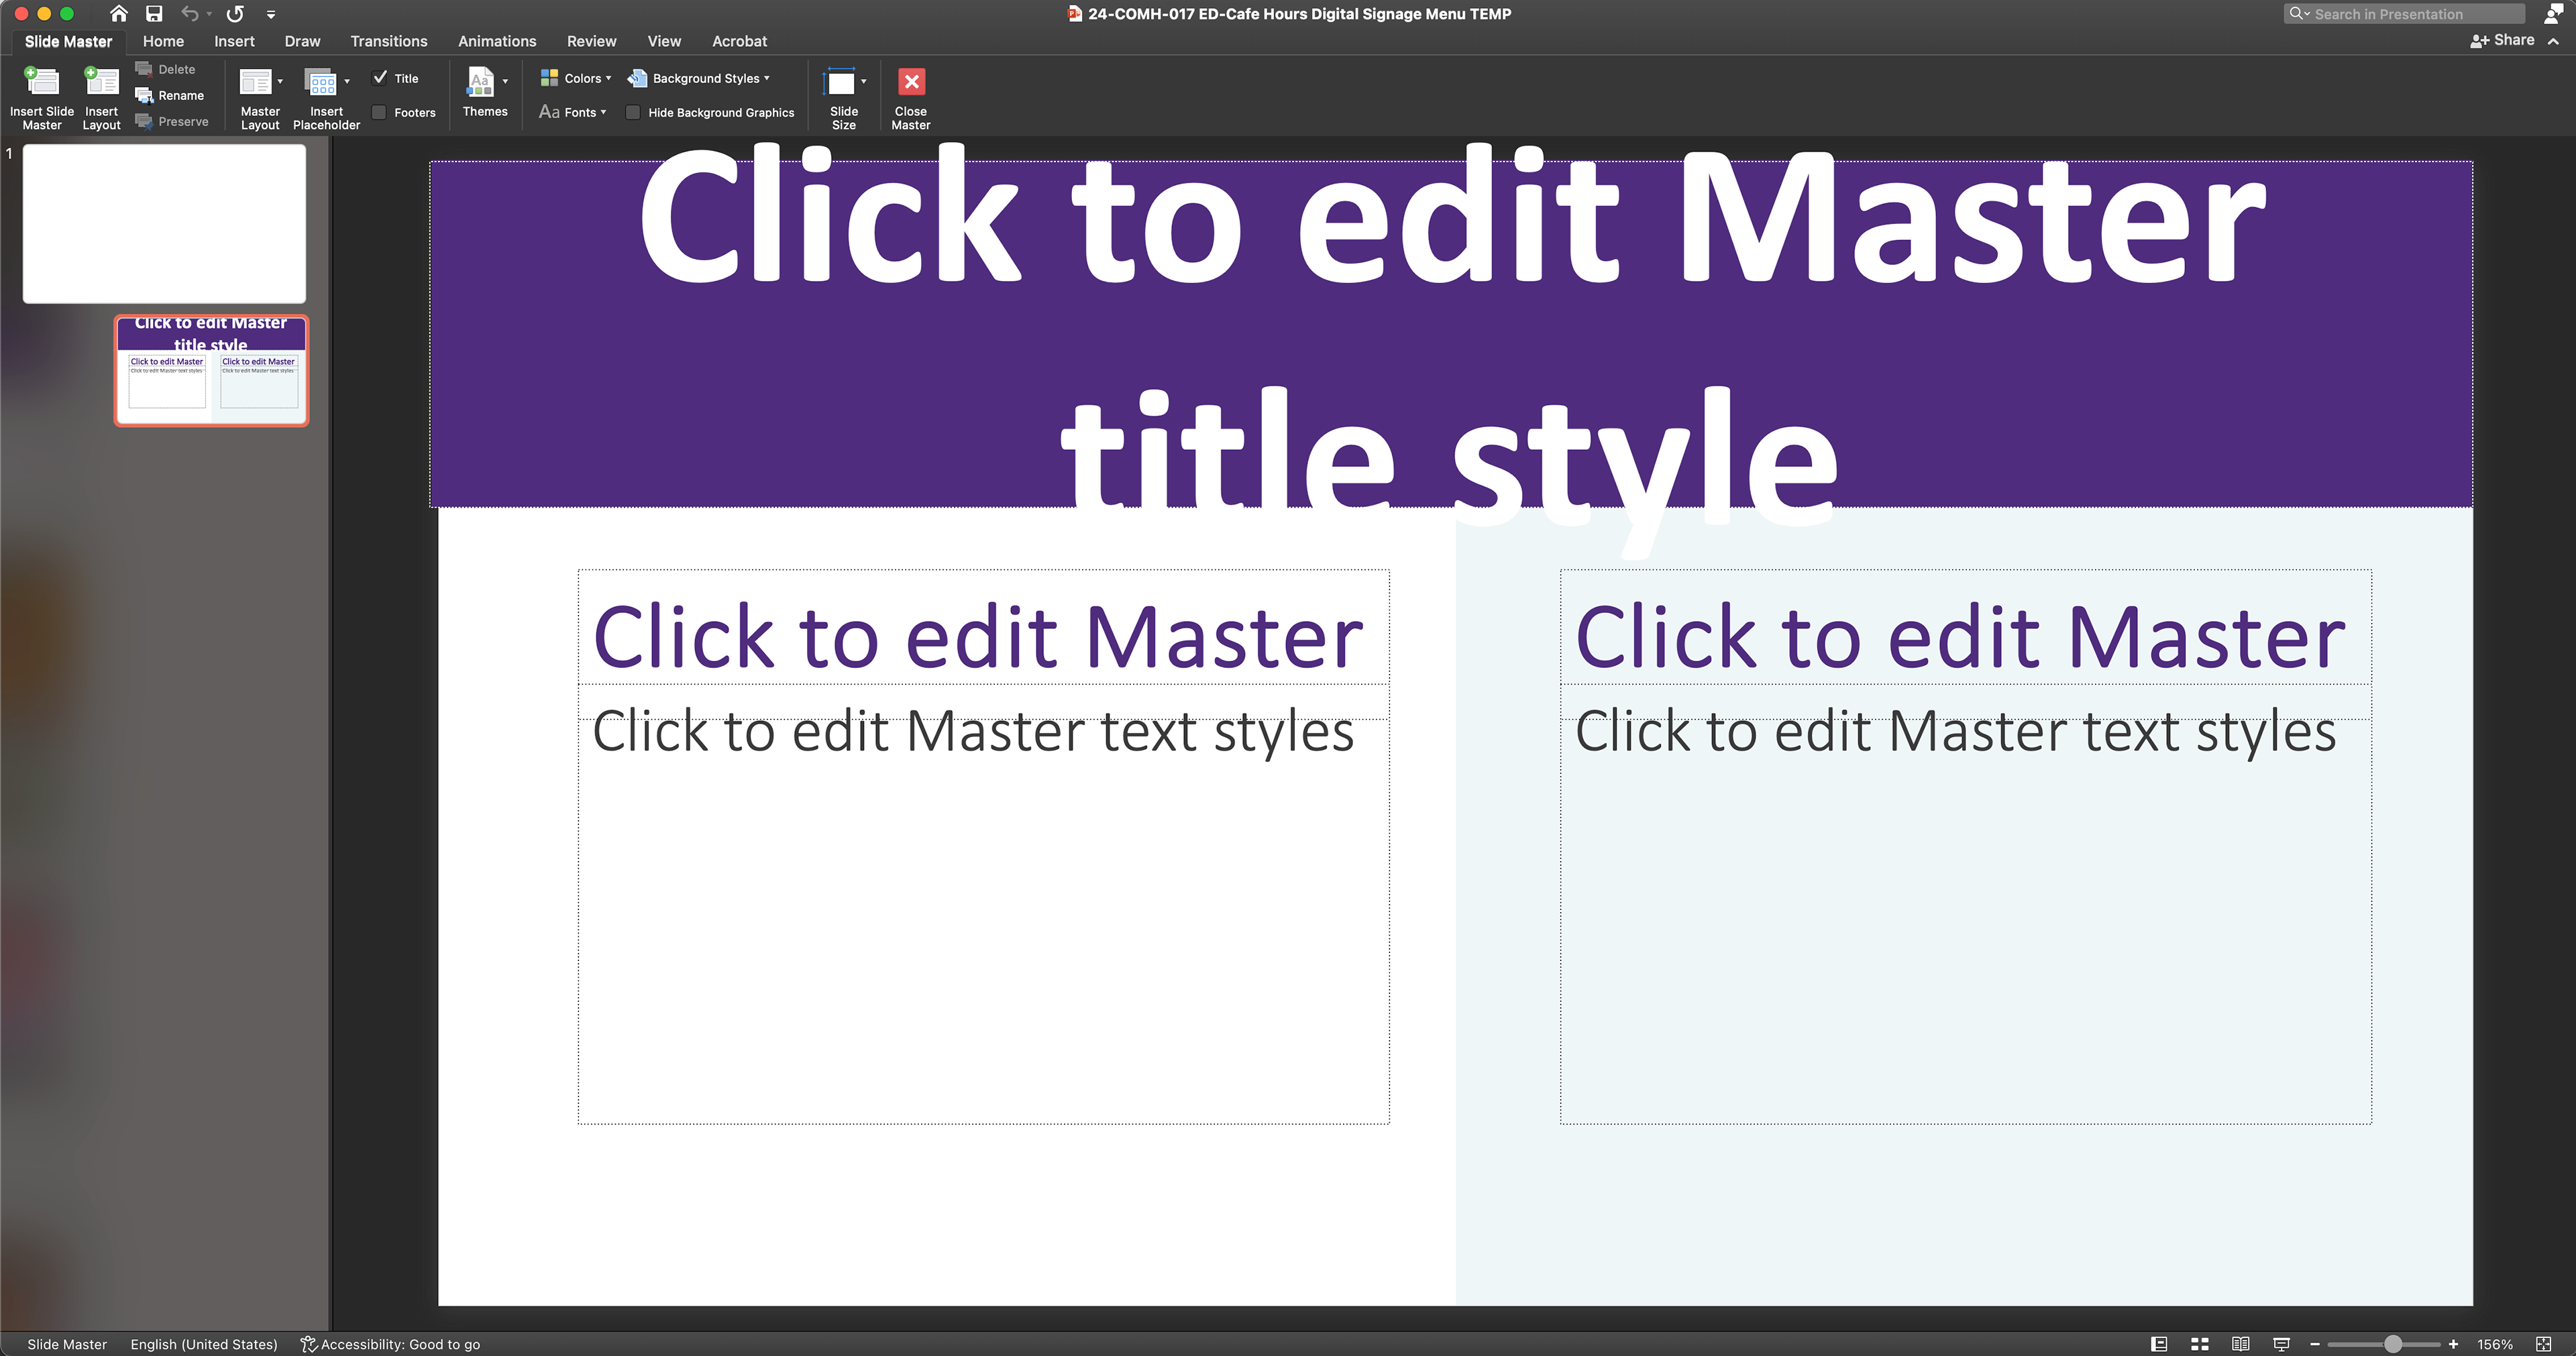Click the Home icon in title bar

pyautogui.click(x=118, y=13)
